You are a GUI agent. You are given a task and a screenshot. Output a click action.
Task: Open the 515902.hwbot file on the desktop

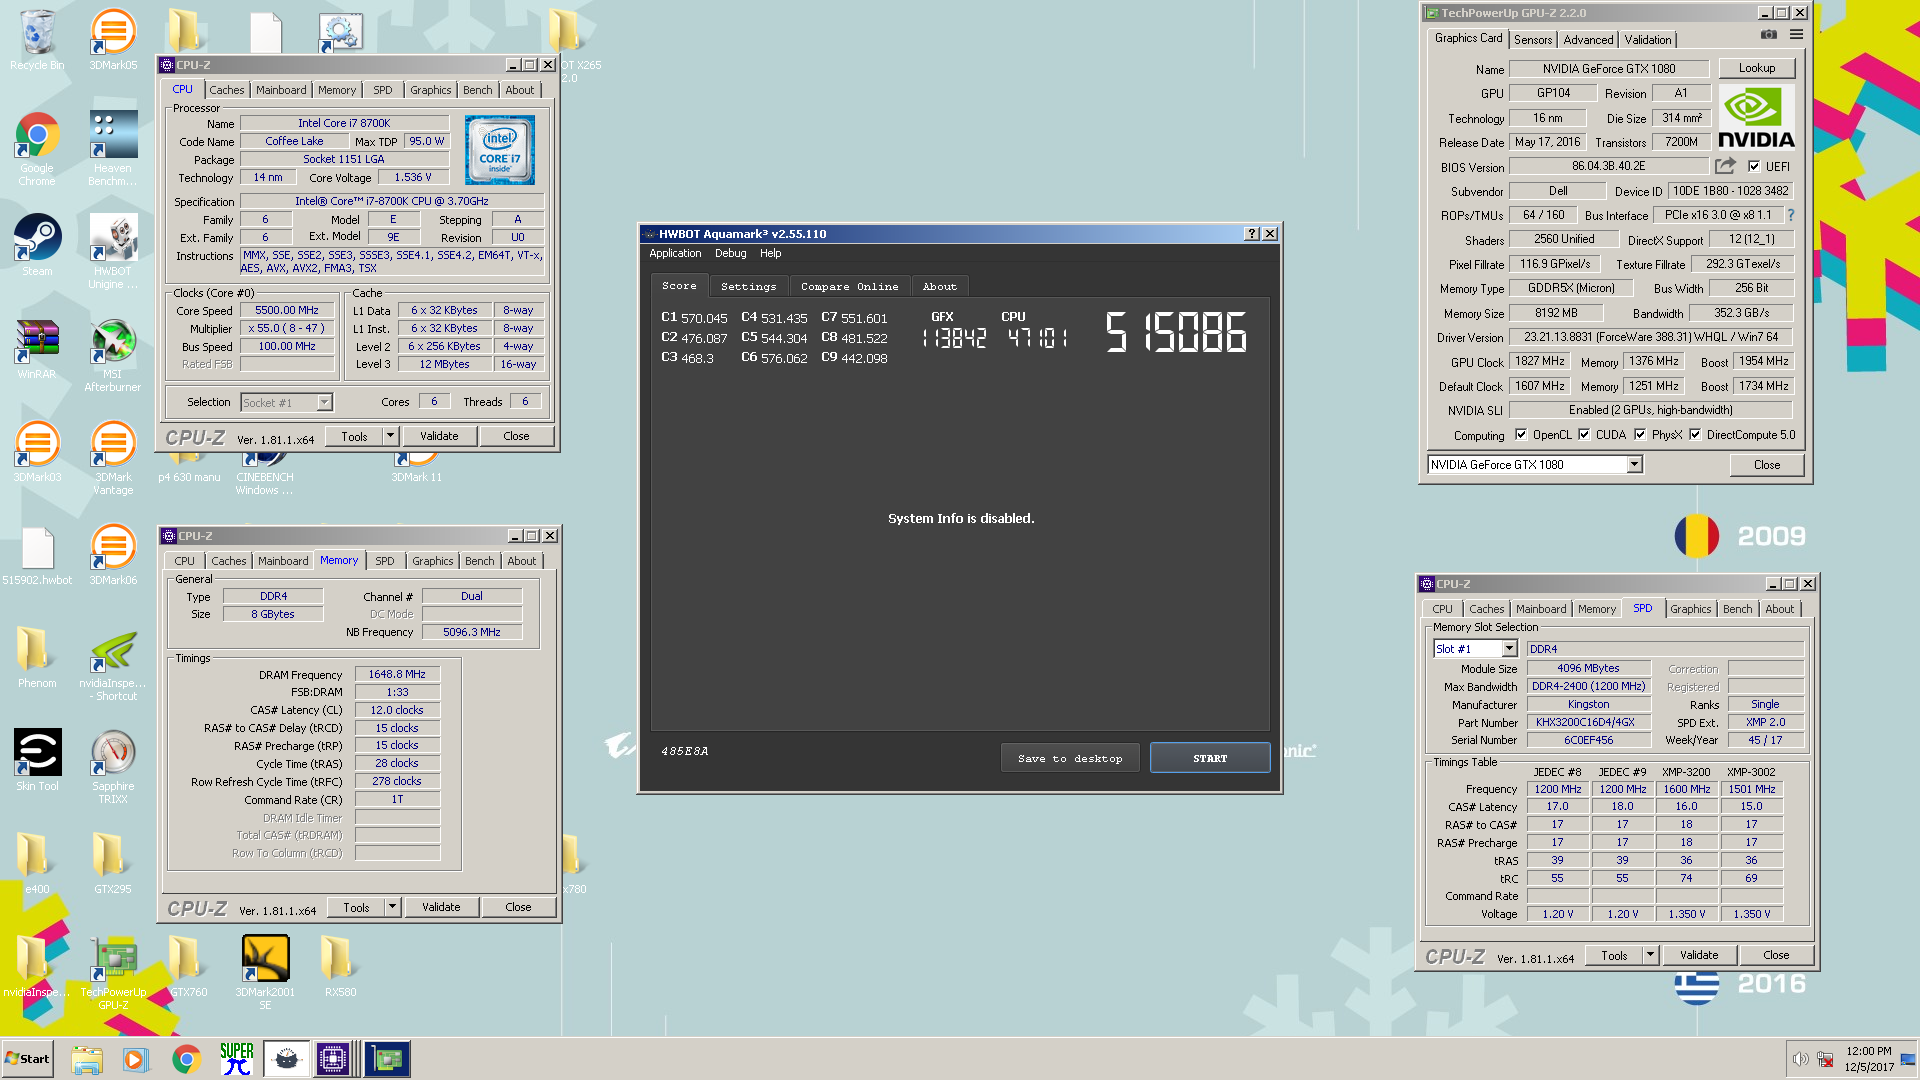coord(37,555)
